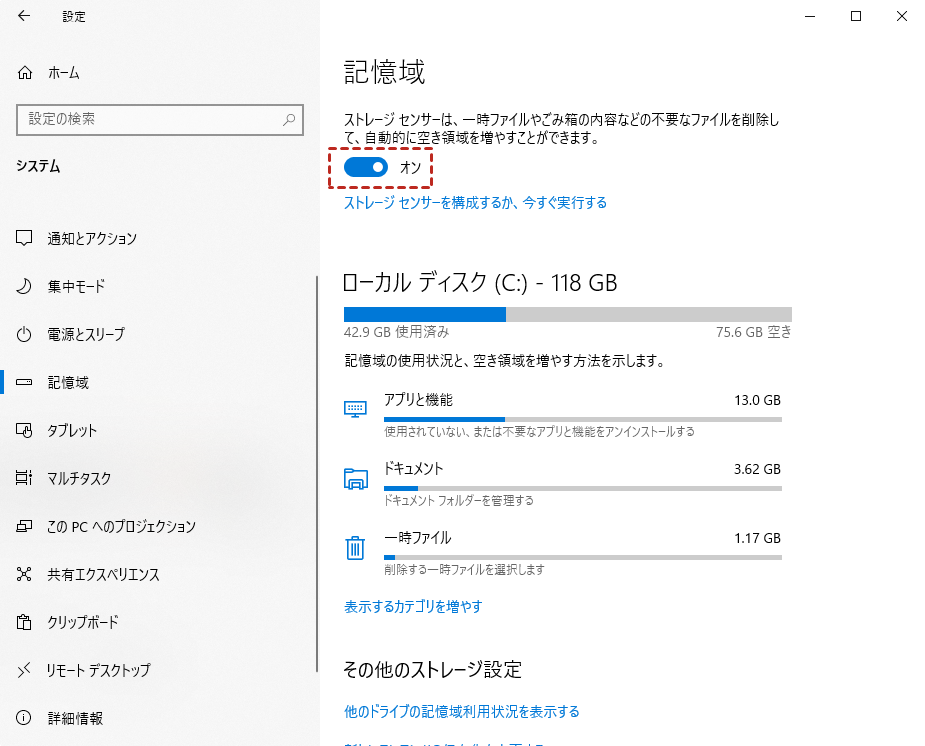
Task: Click the 3.62 GB size value
Action: (757, 469)
